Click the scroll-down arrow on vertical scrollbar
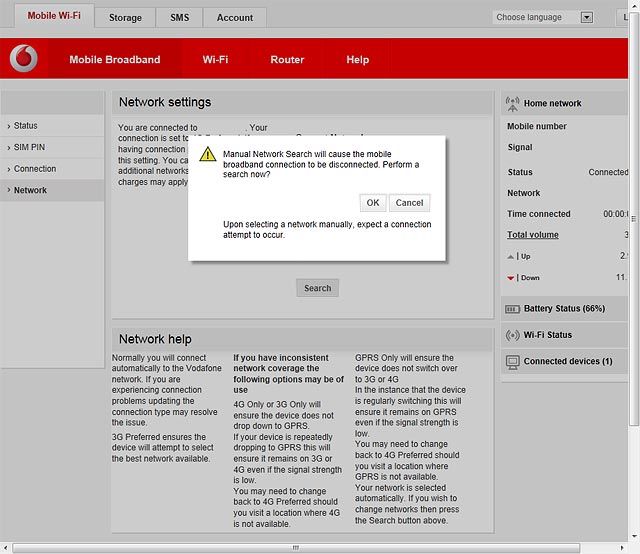This screenshot has width=640, height=554. (x=634, y=536)
